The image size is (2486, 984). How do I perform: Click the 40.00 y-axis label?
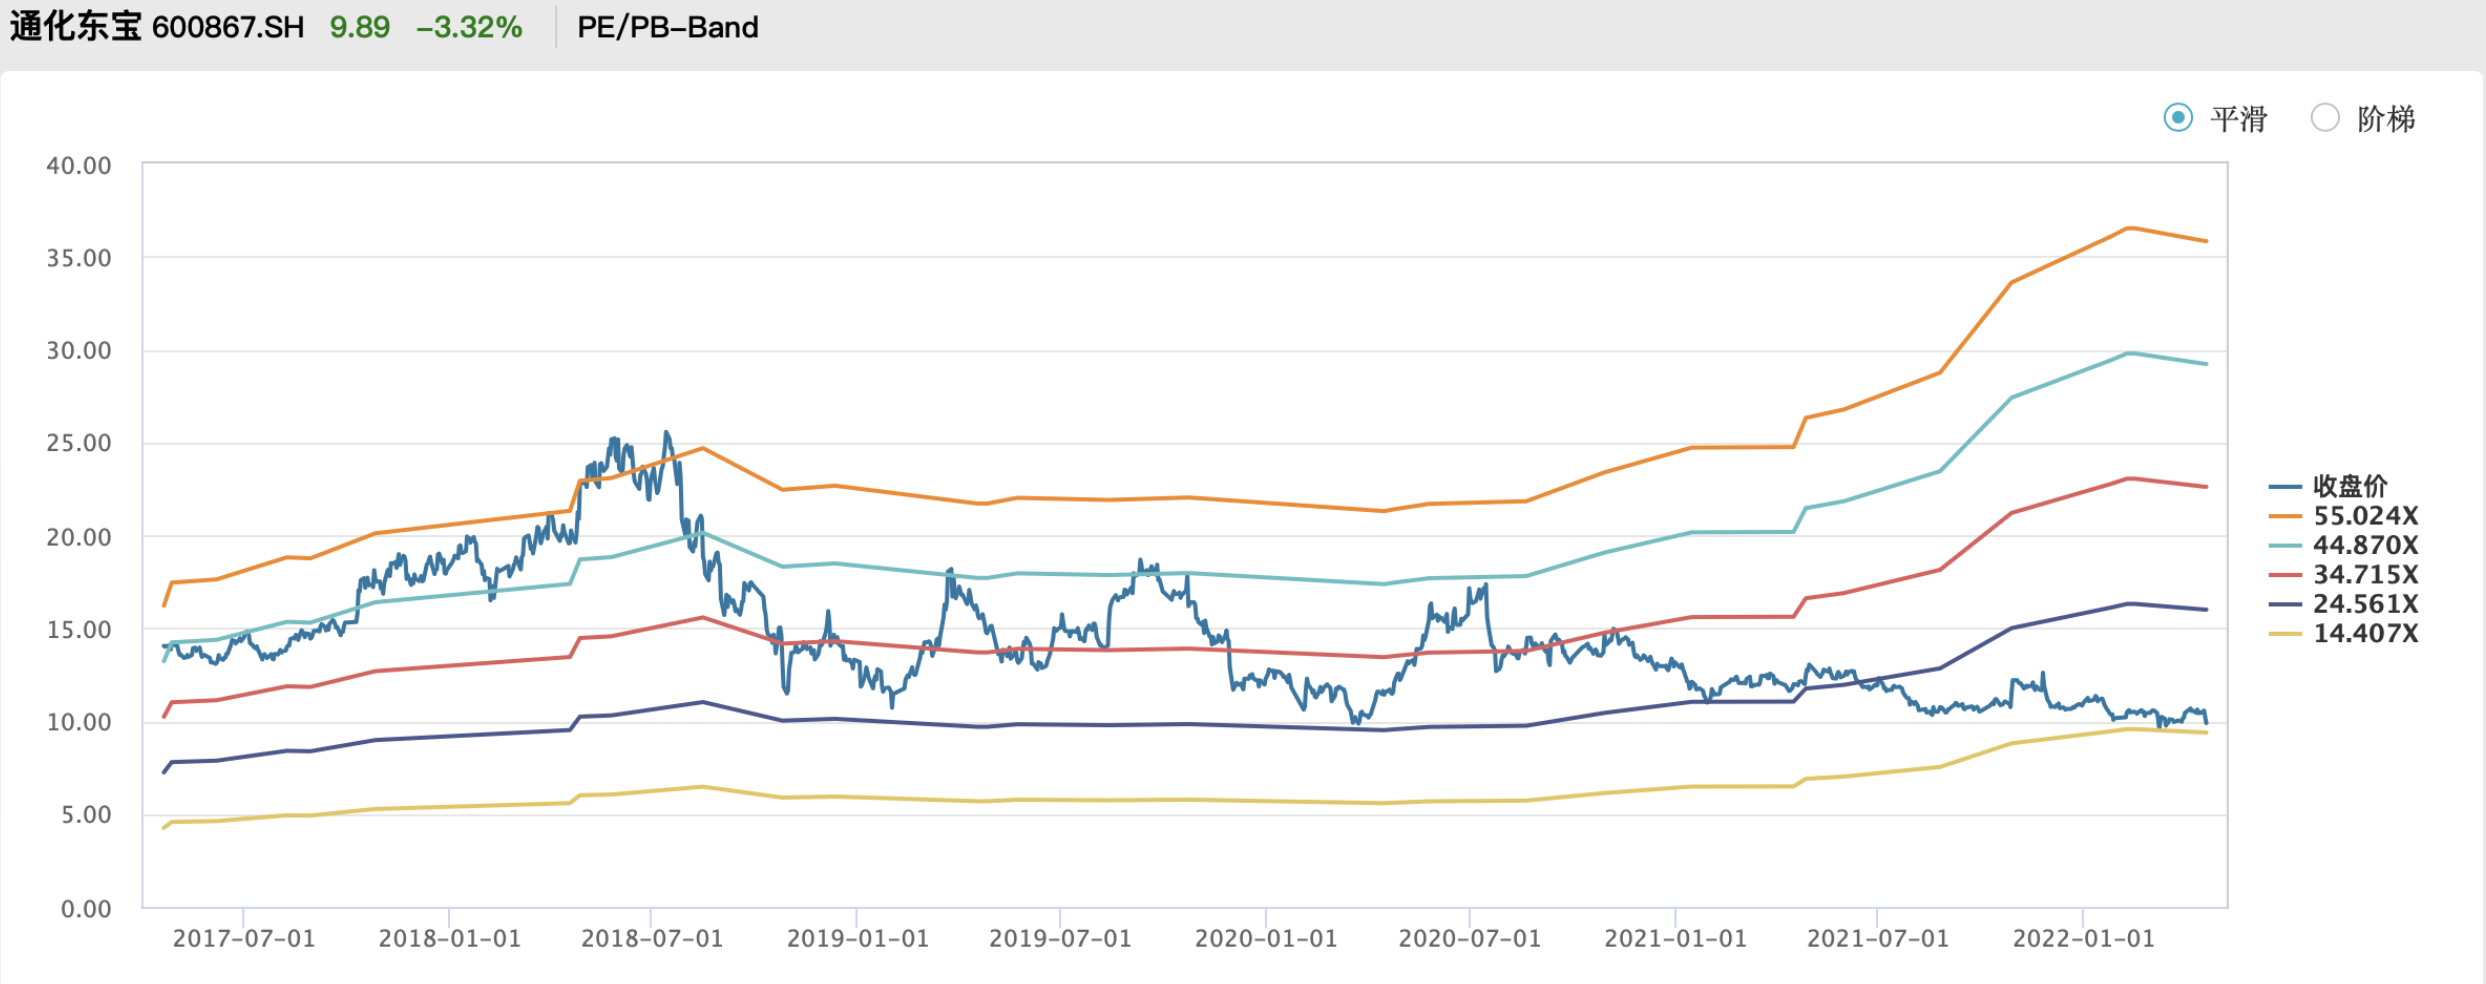[79, 166]
